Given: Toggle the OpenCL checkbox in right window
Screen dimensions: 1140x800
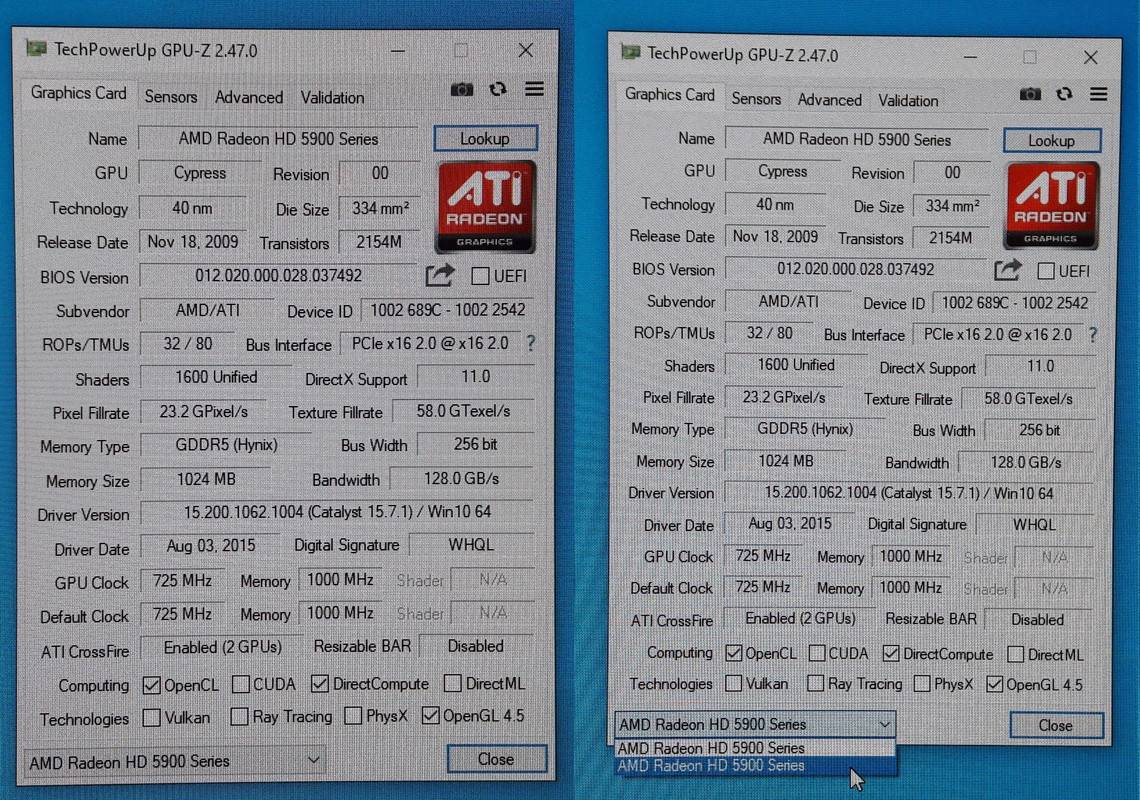Looking at the screenshot, I should (x=734, y=653).
